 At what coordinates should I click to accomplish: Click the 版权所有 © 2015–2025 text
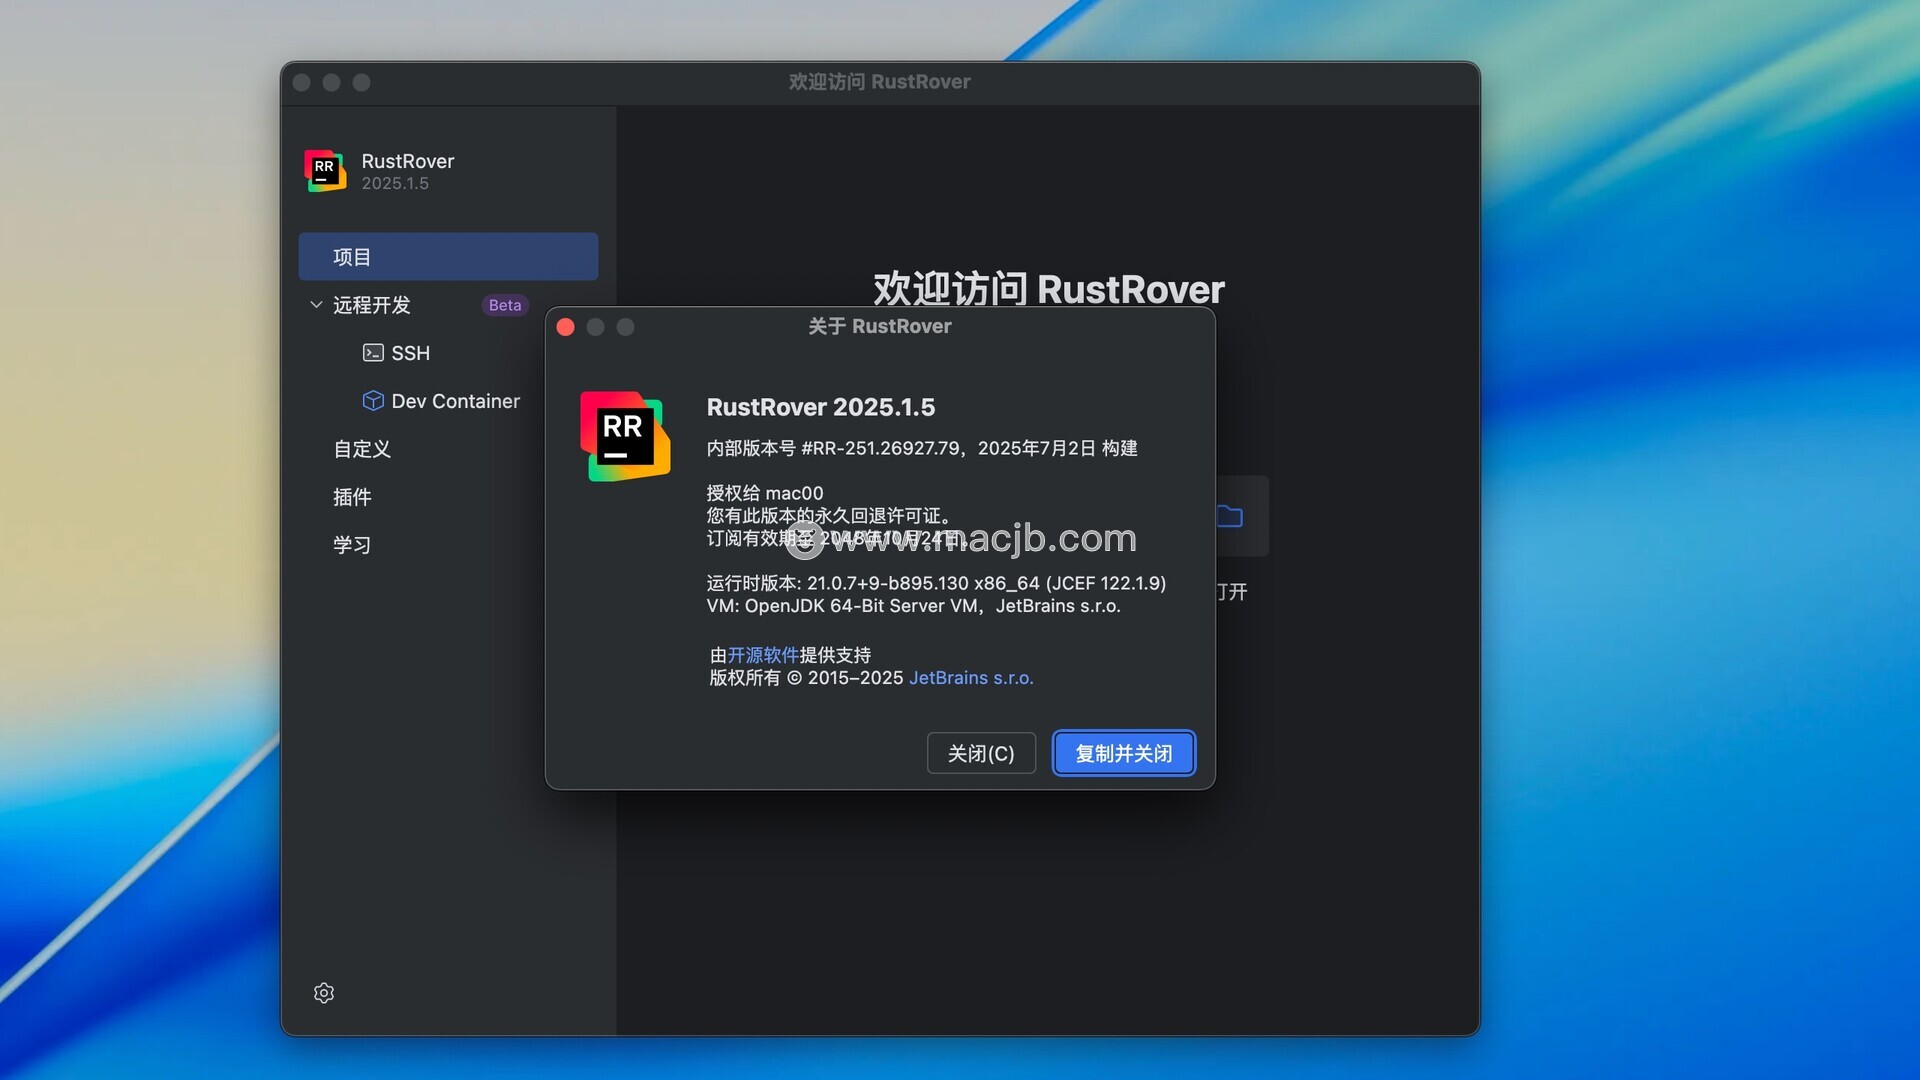[806, 678]
